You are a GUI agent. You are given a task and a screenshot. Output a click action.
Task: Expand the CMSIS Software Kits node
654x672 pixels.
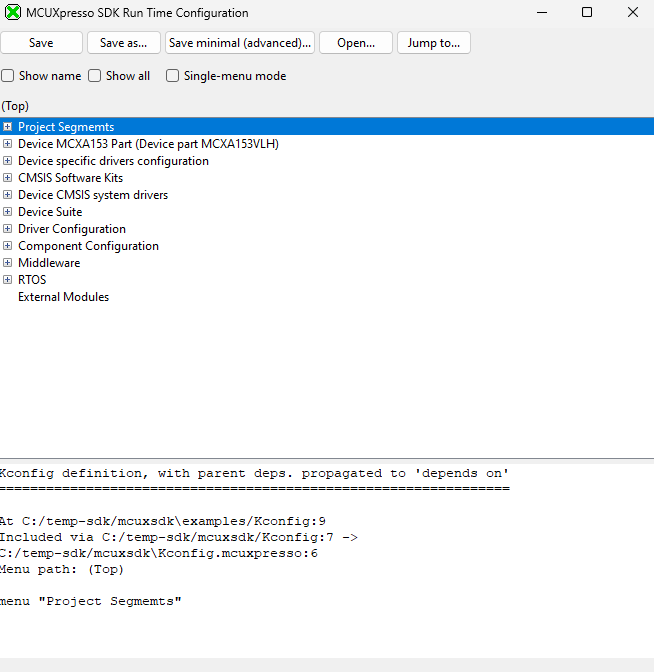pyautogui.click(x=7, y=177)
